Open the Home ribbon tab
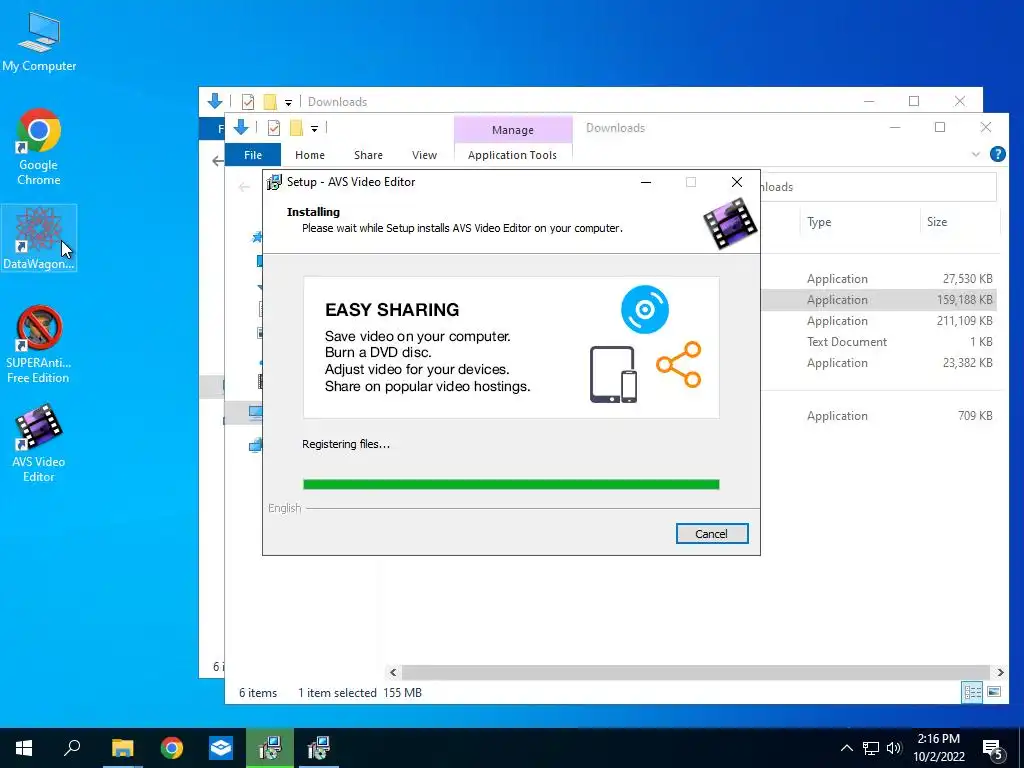The height and width of the screenshot is (768, 1024). (x=310, y=155)
